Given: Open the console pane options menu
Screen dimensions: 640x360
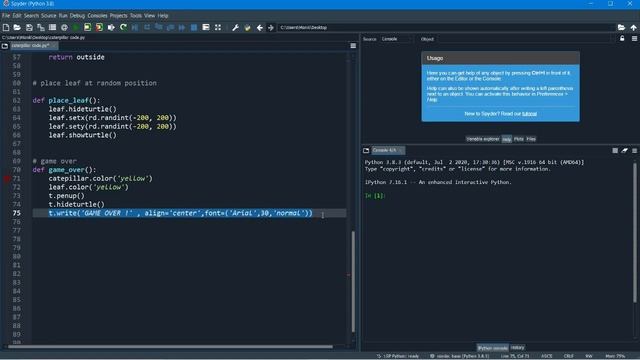Looking at the screenshot, I should (634, 151).
